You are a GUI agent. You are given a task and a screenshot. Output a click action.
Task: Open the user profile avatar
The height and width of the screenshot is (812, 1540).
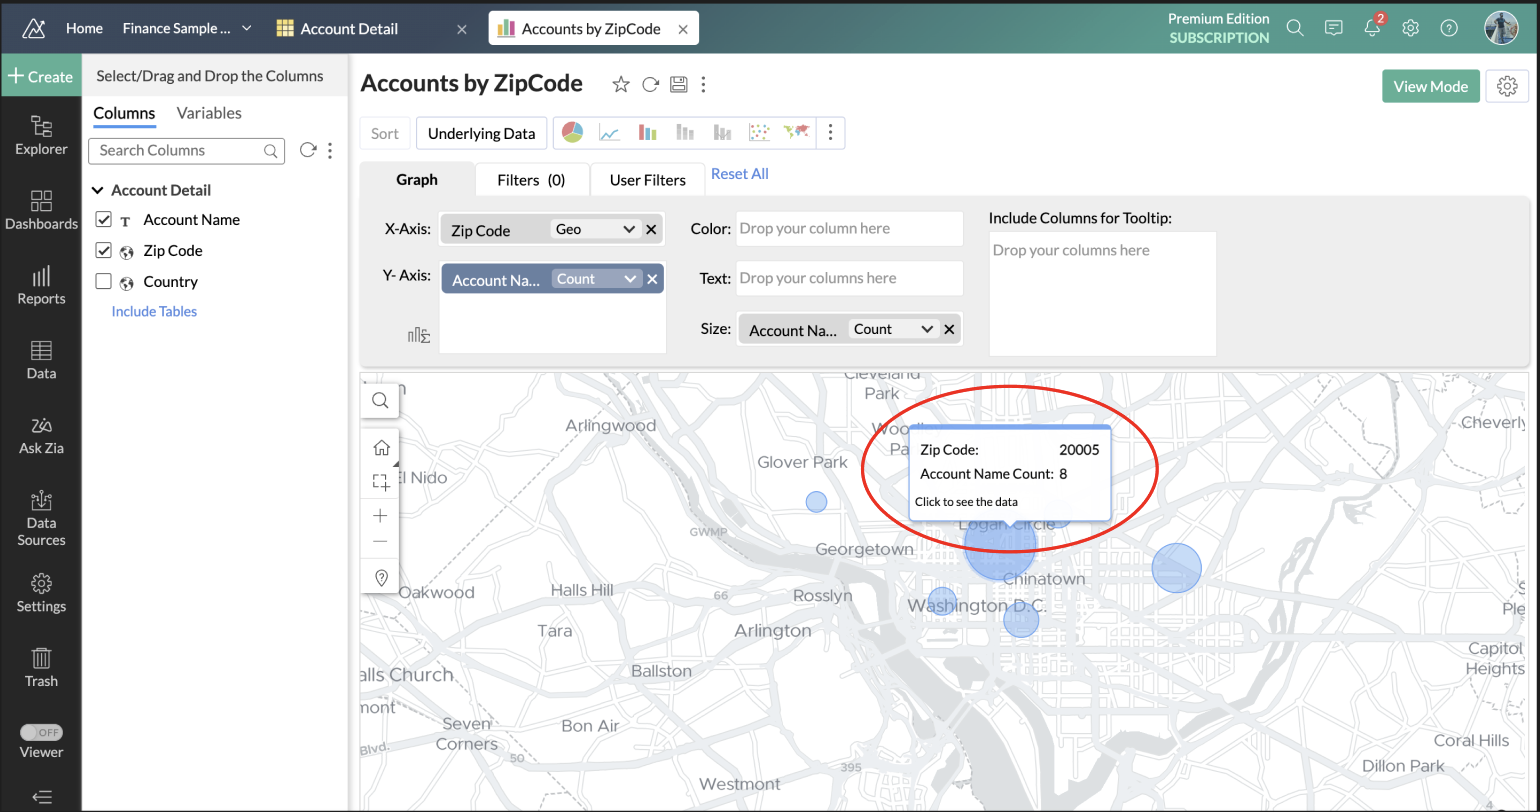click(1501, 28)
